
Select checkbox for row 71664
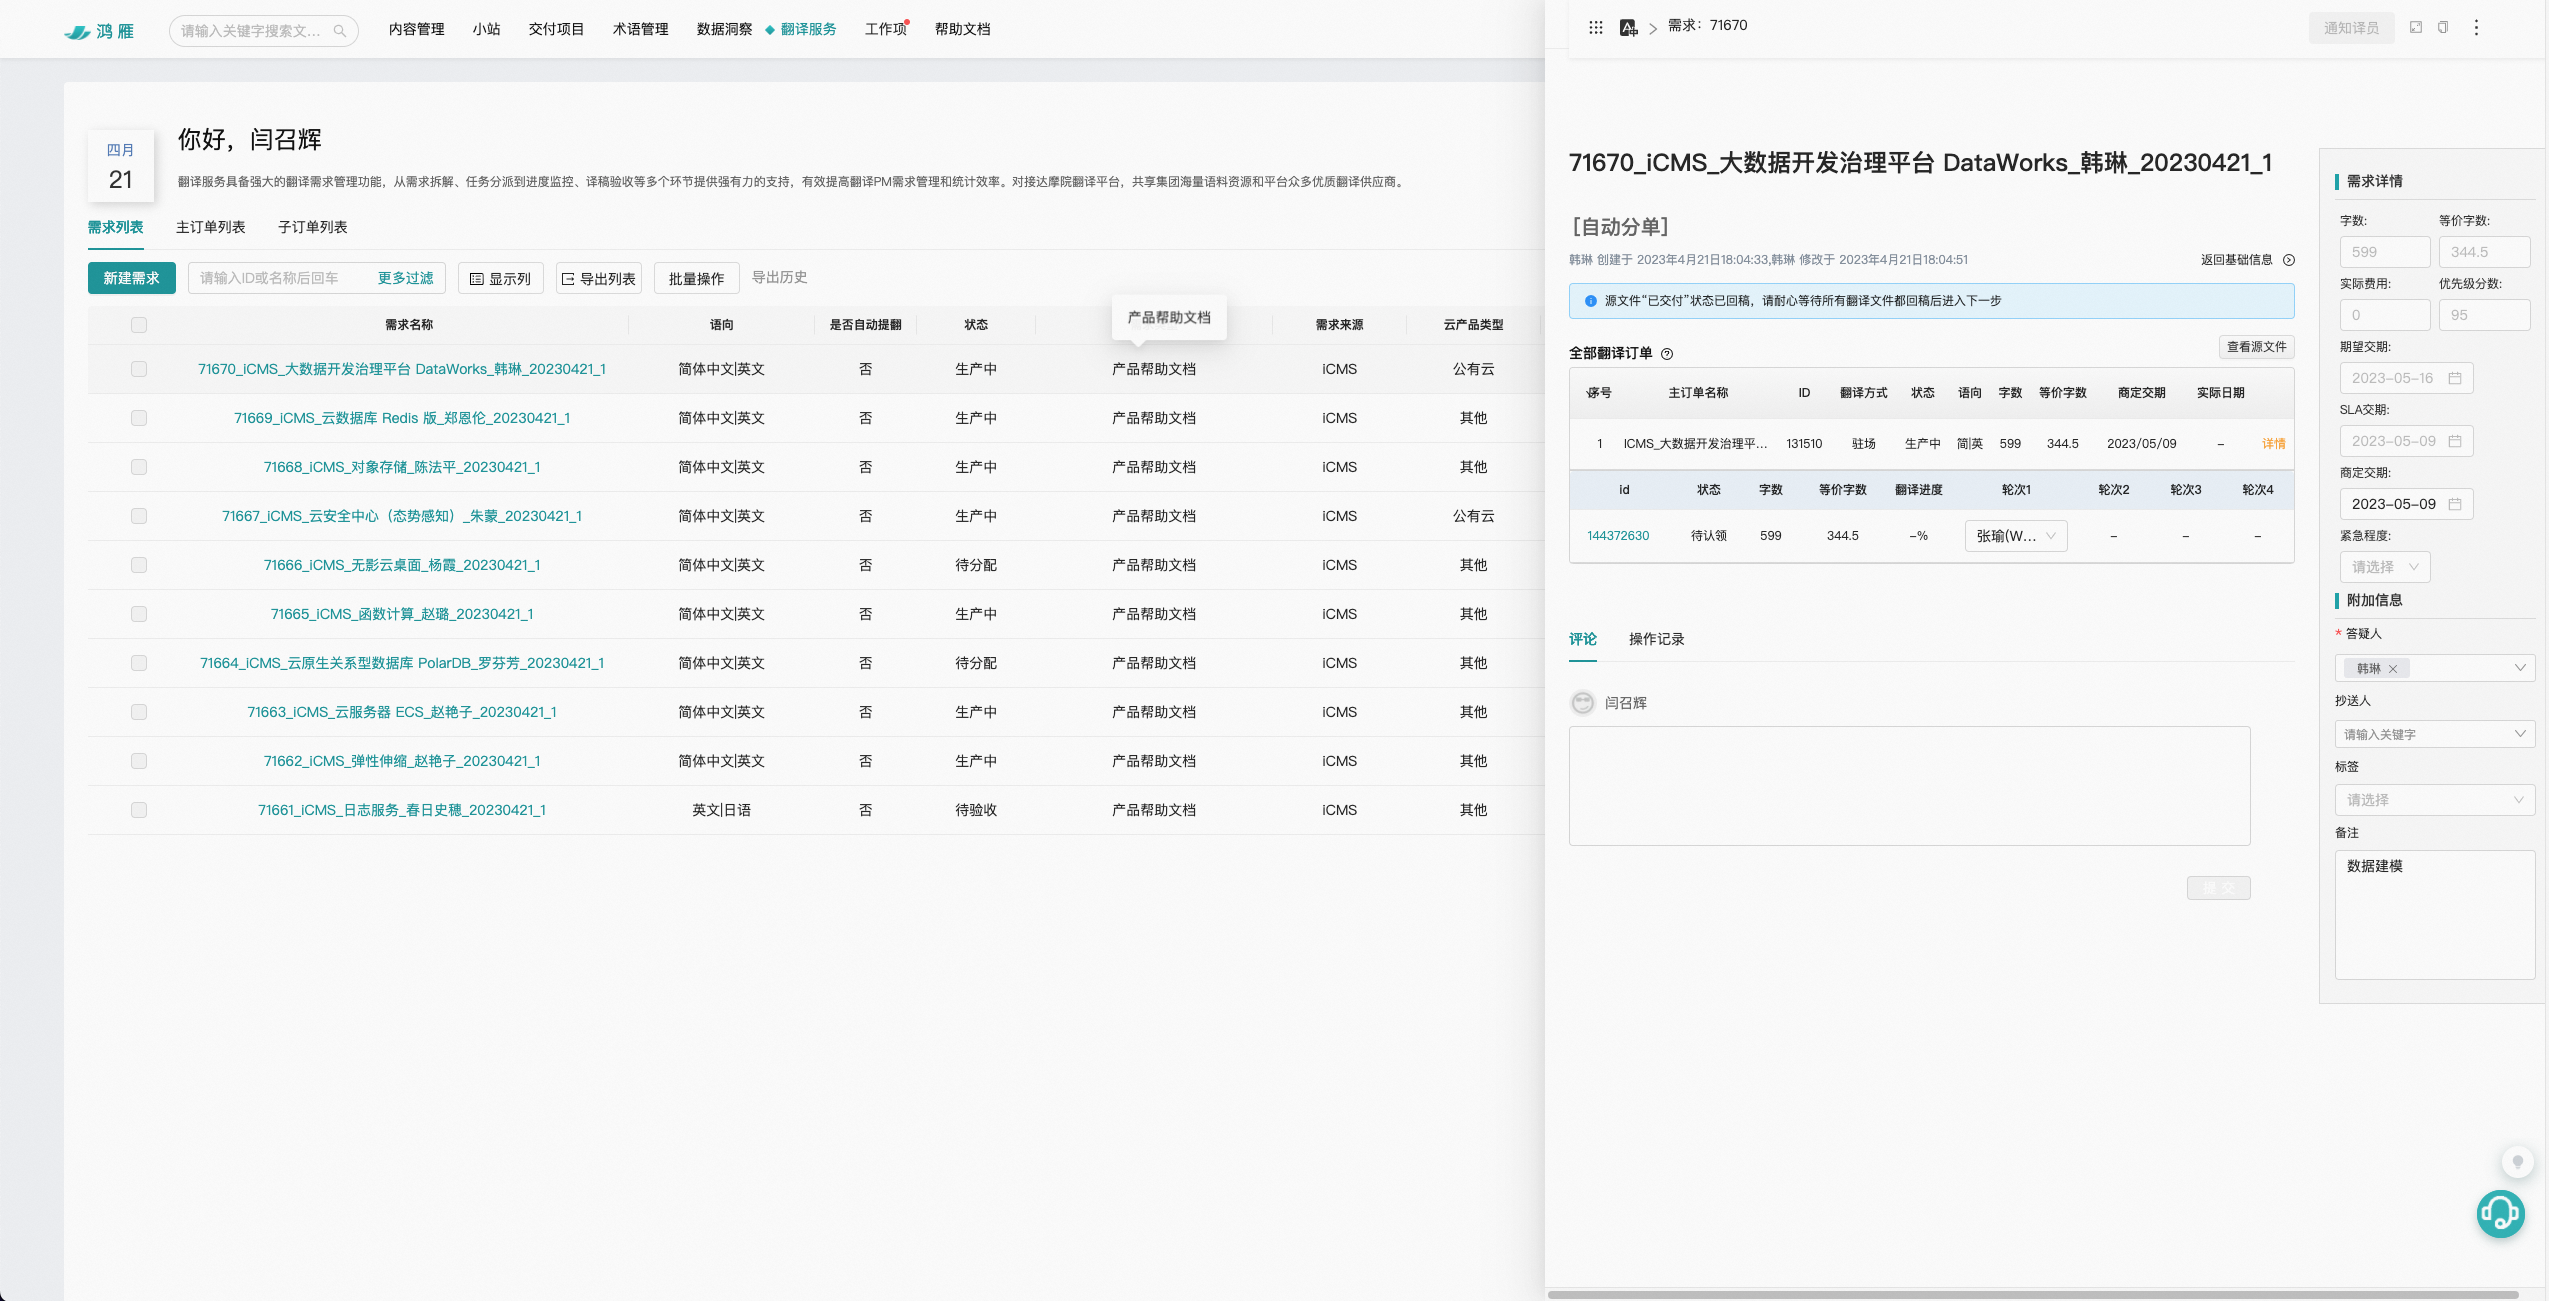pos(139,663)
